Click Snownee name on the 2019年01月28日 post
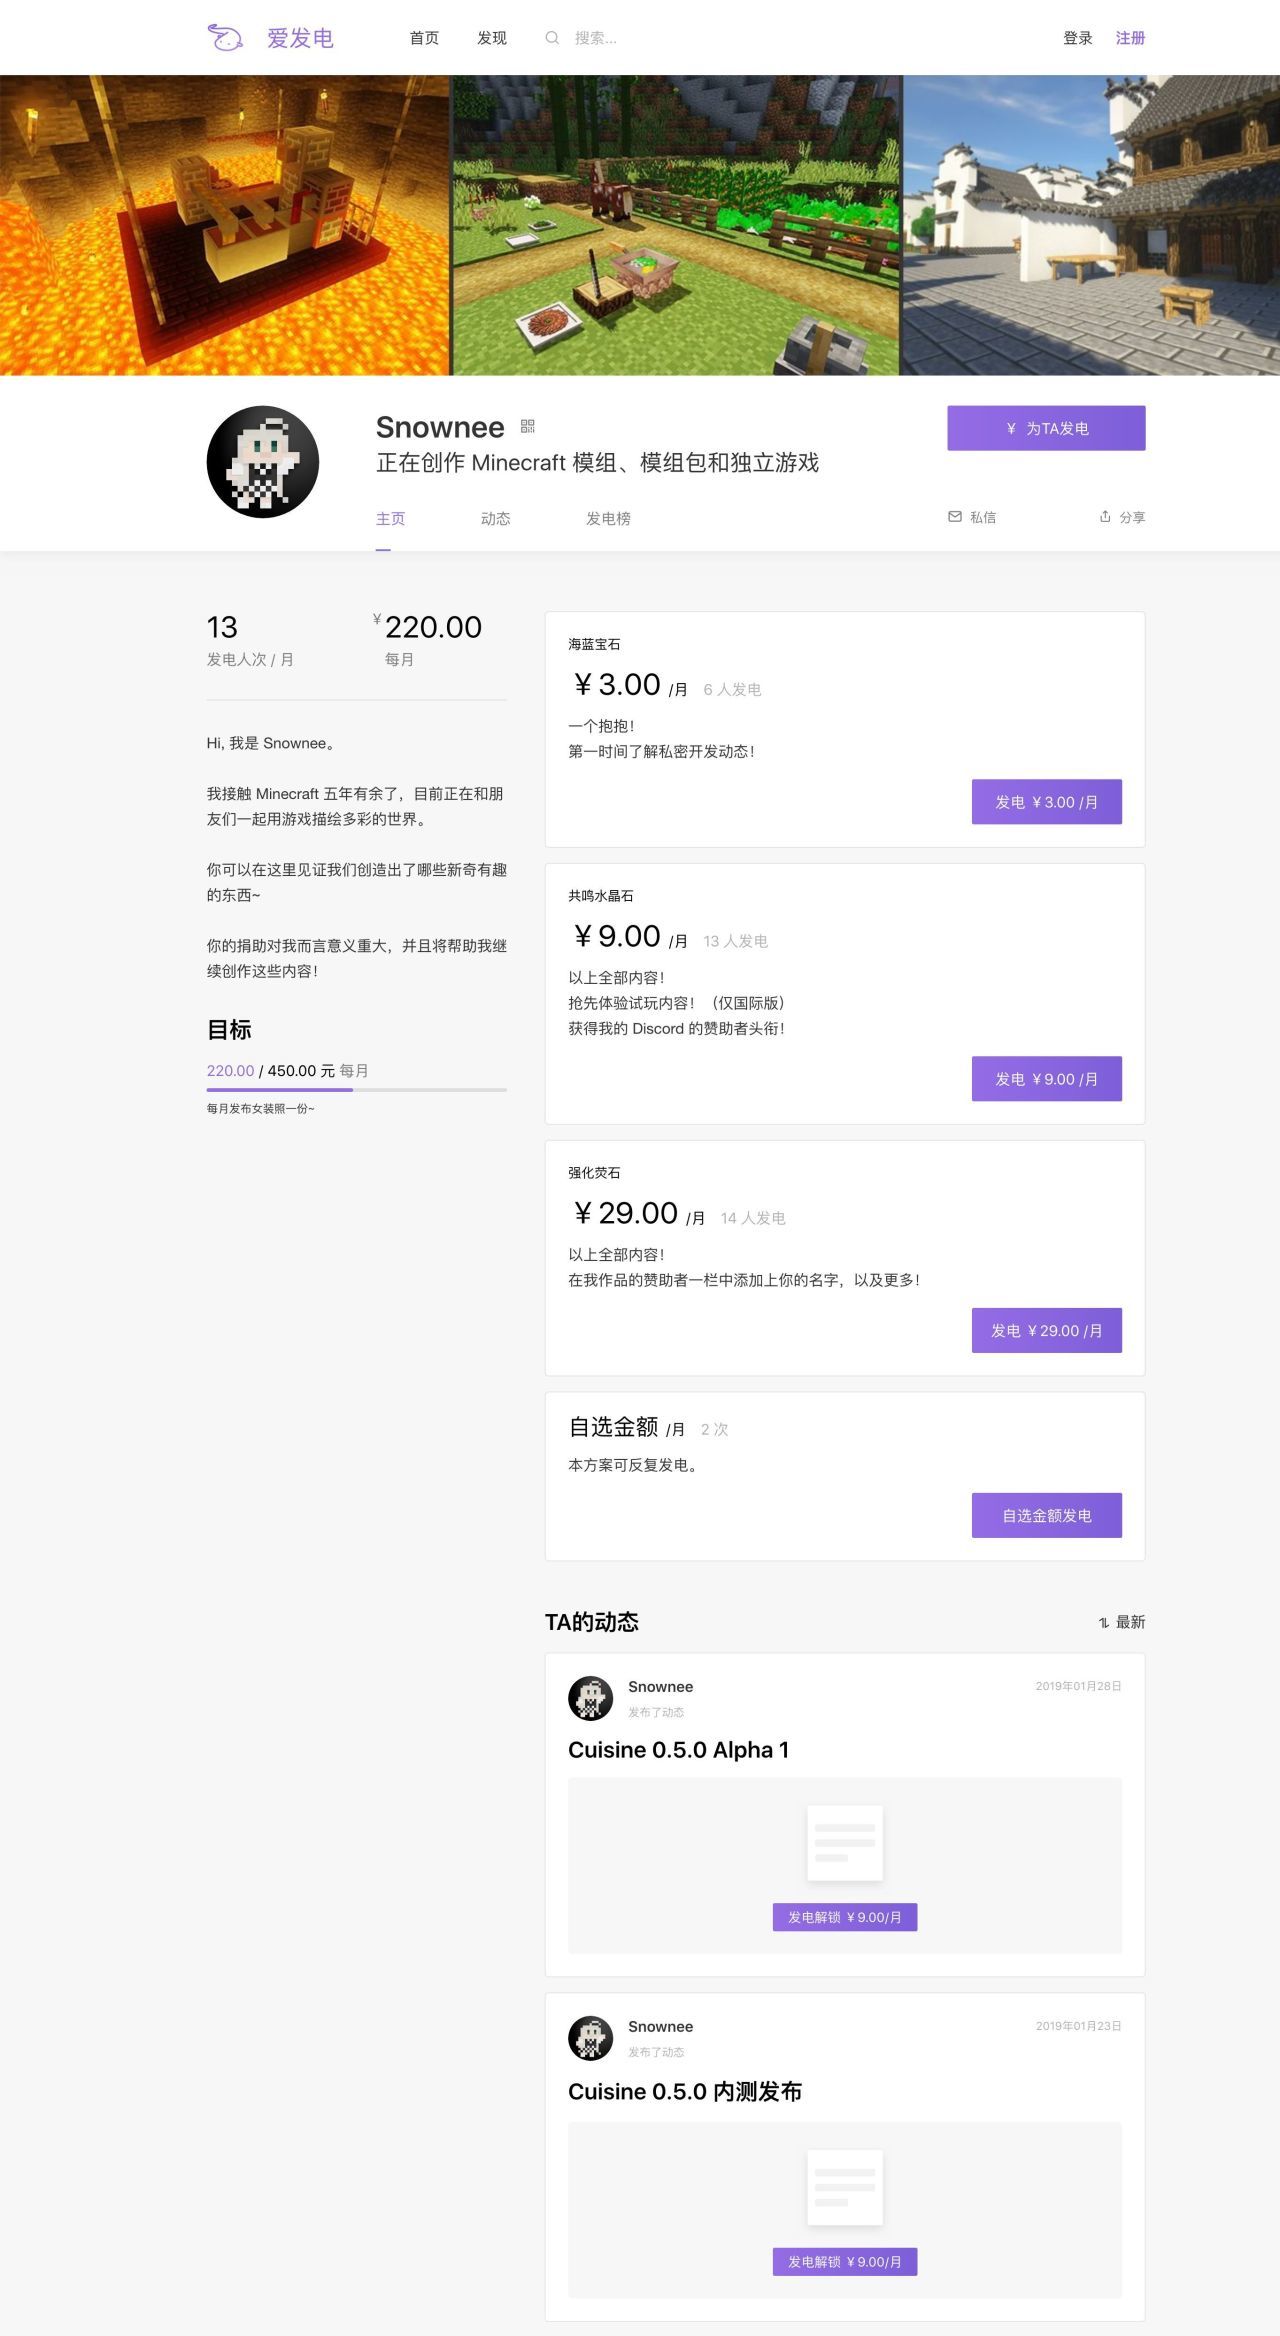The image size is (1280, 2336). (x=660, y=1687)
